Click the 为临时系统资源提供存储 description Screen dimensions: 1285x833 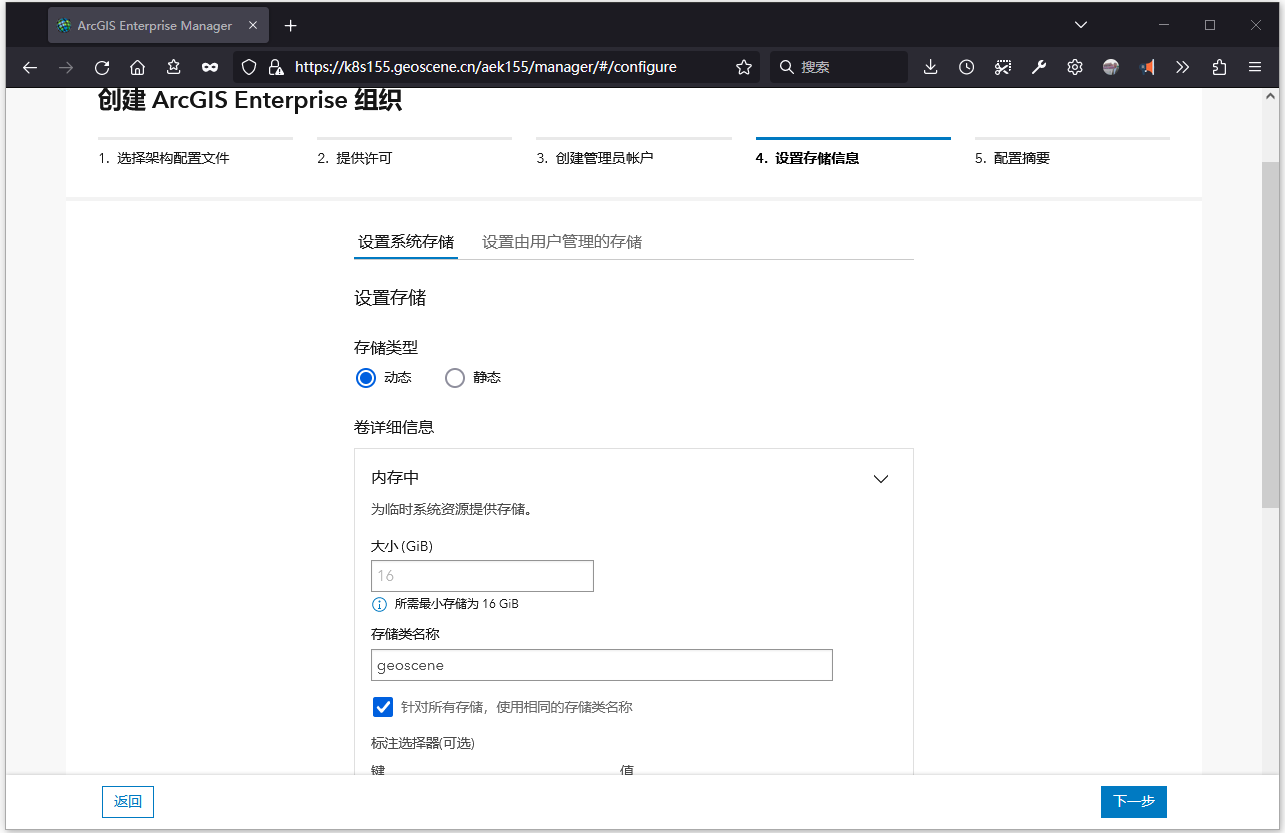(x=451, y=509)
